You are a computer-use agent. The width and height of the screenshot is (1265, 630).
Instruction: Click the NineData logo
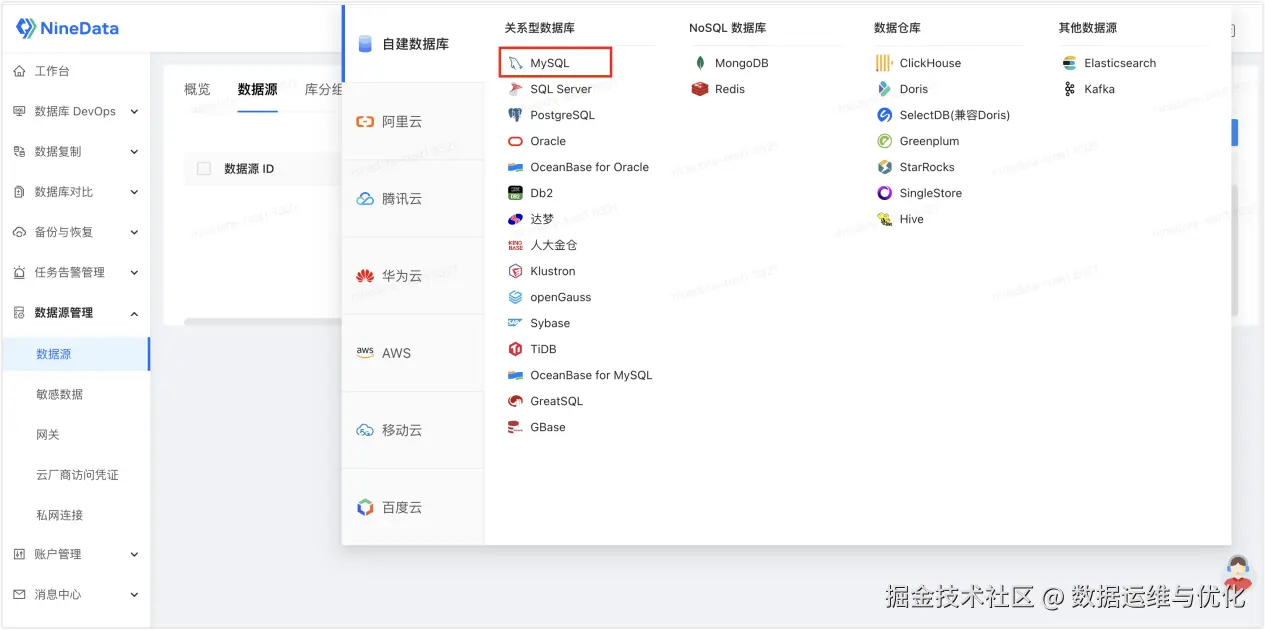[x=67, y=28]
